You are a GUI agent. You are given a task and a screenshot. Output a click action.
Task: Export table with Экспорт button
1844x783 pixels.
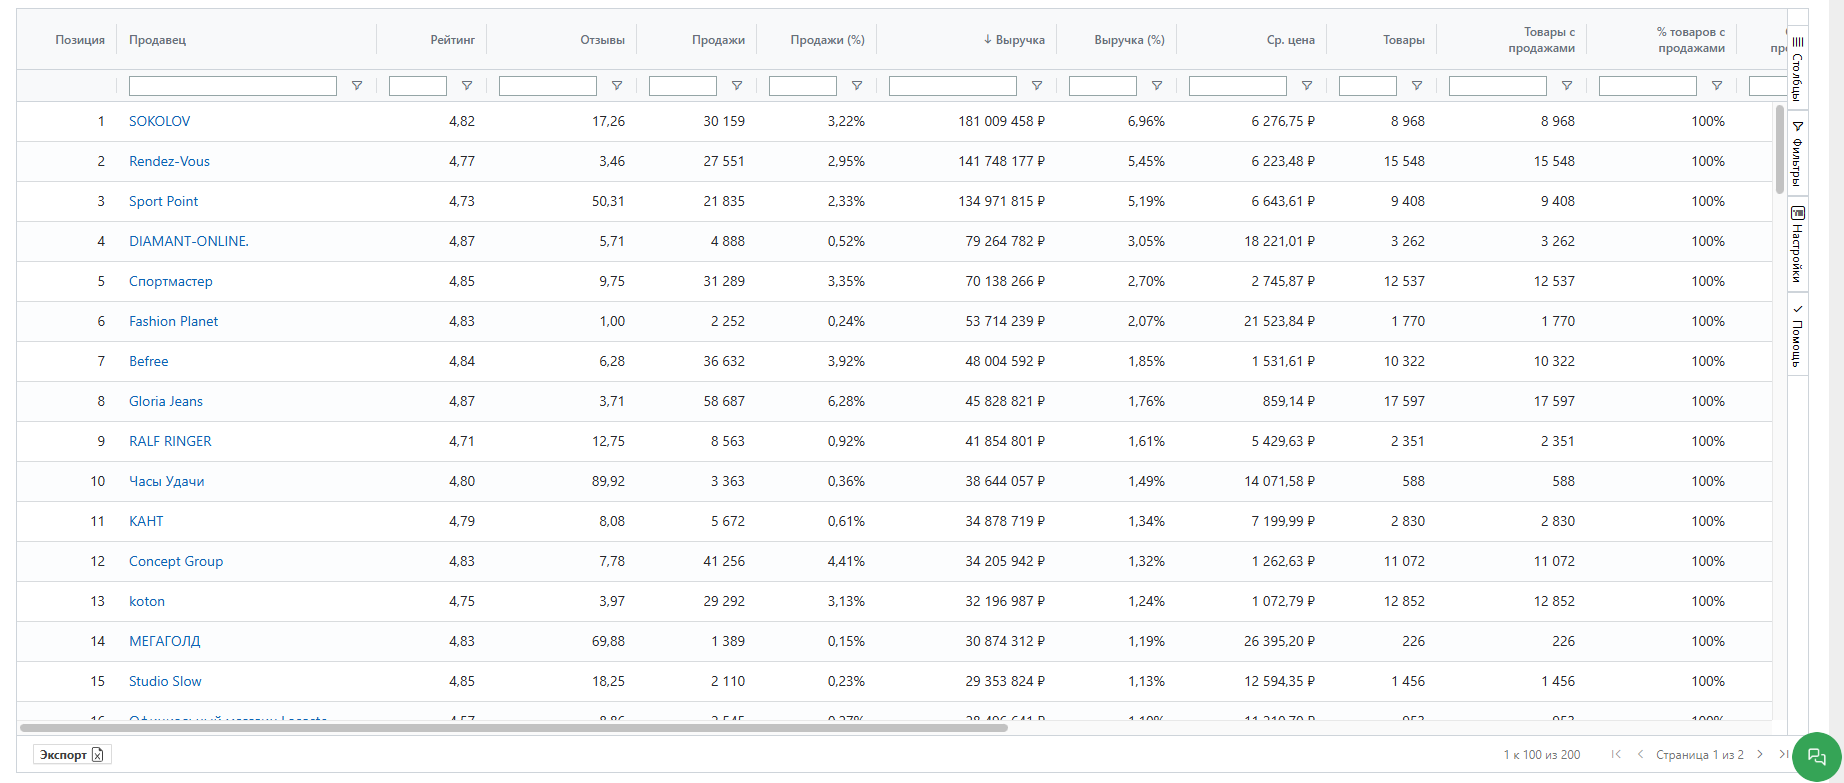pos(72,755)
